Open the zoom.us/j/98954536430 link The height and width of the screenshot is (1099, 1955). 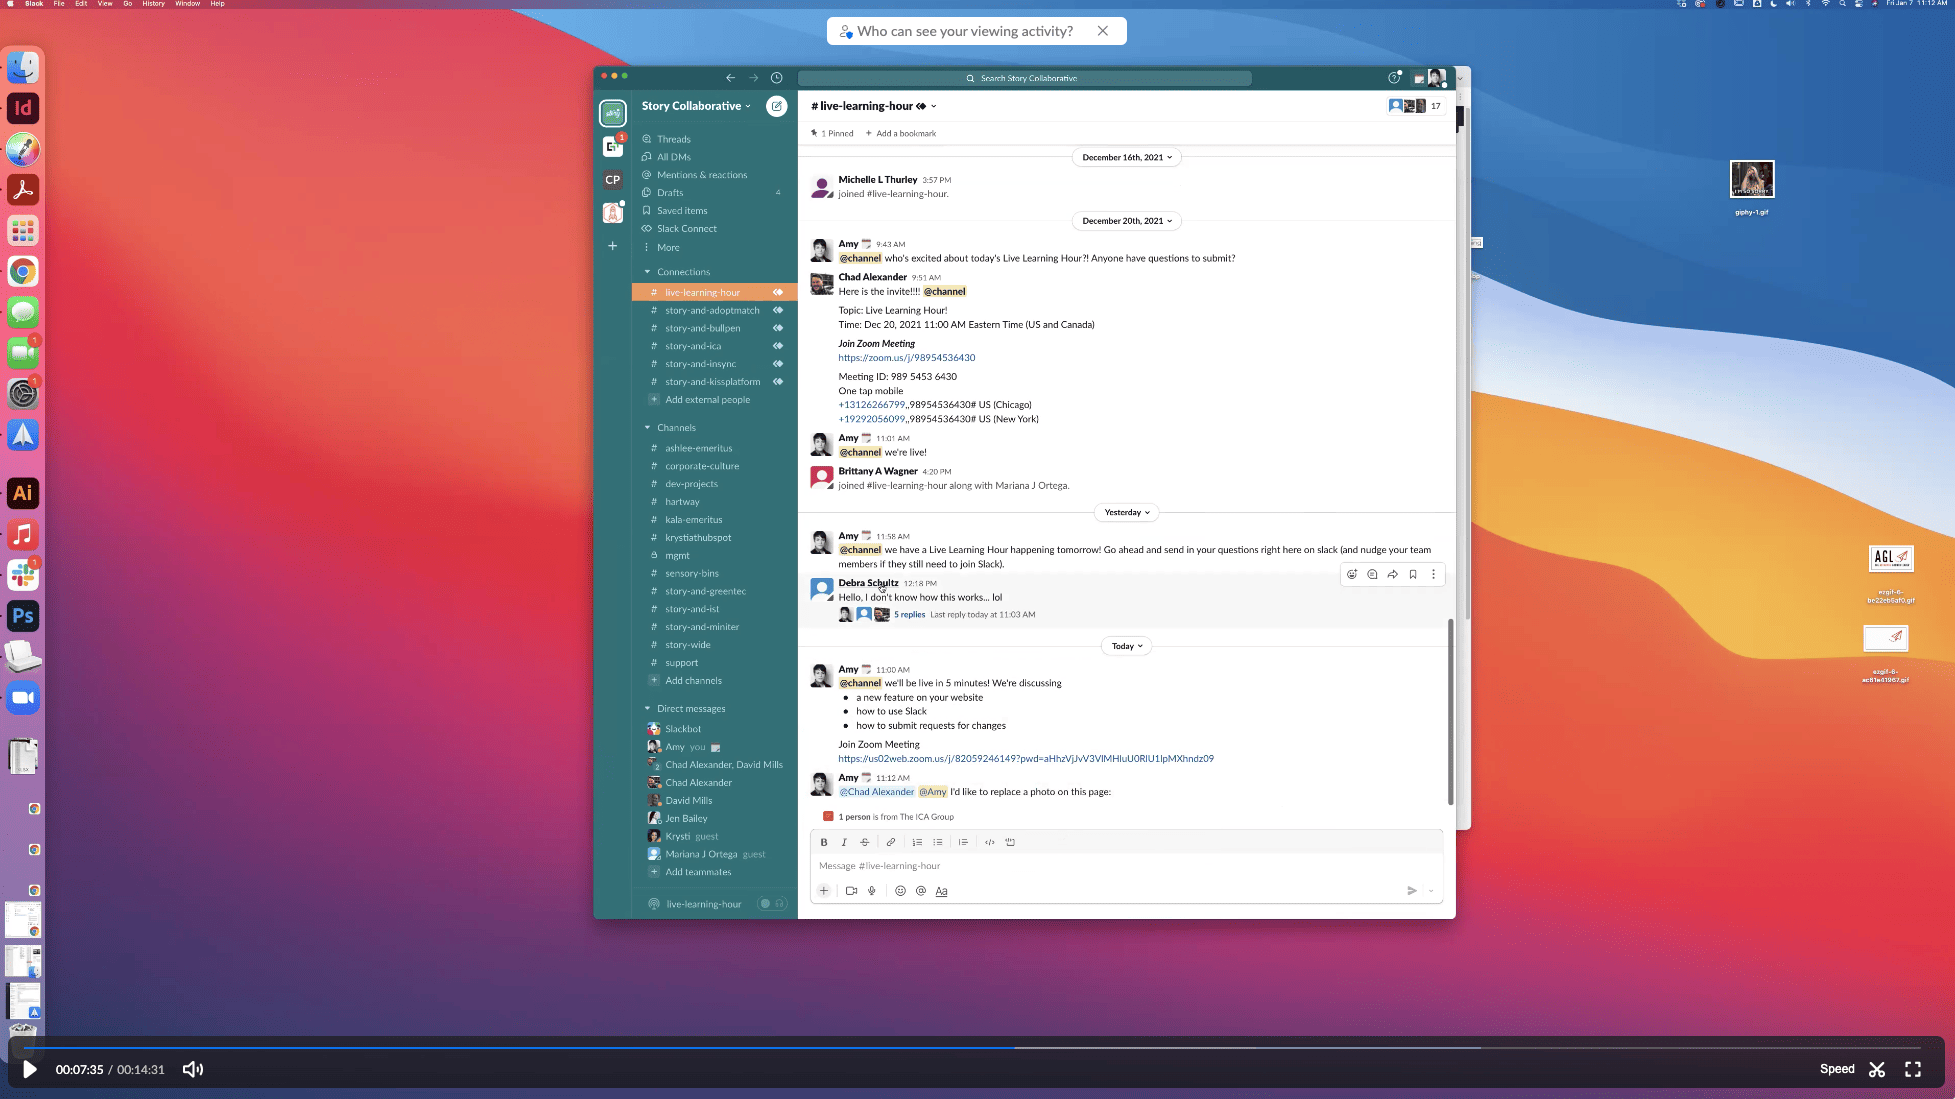[906, 358]
